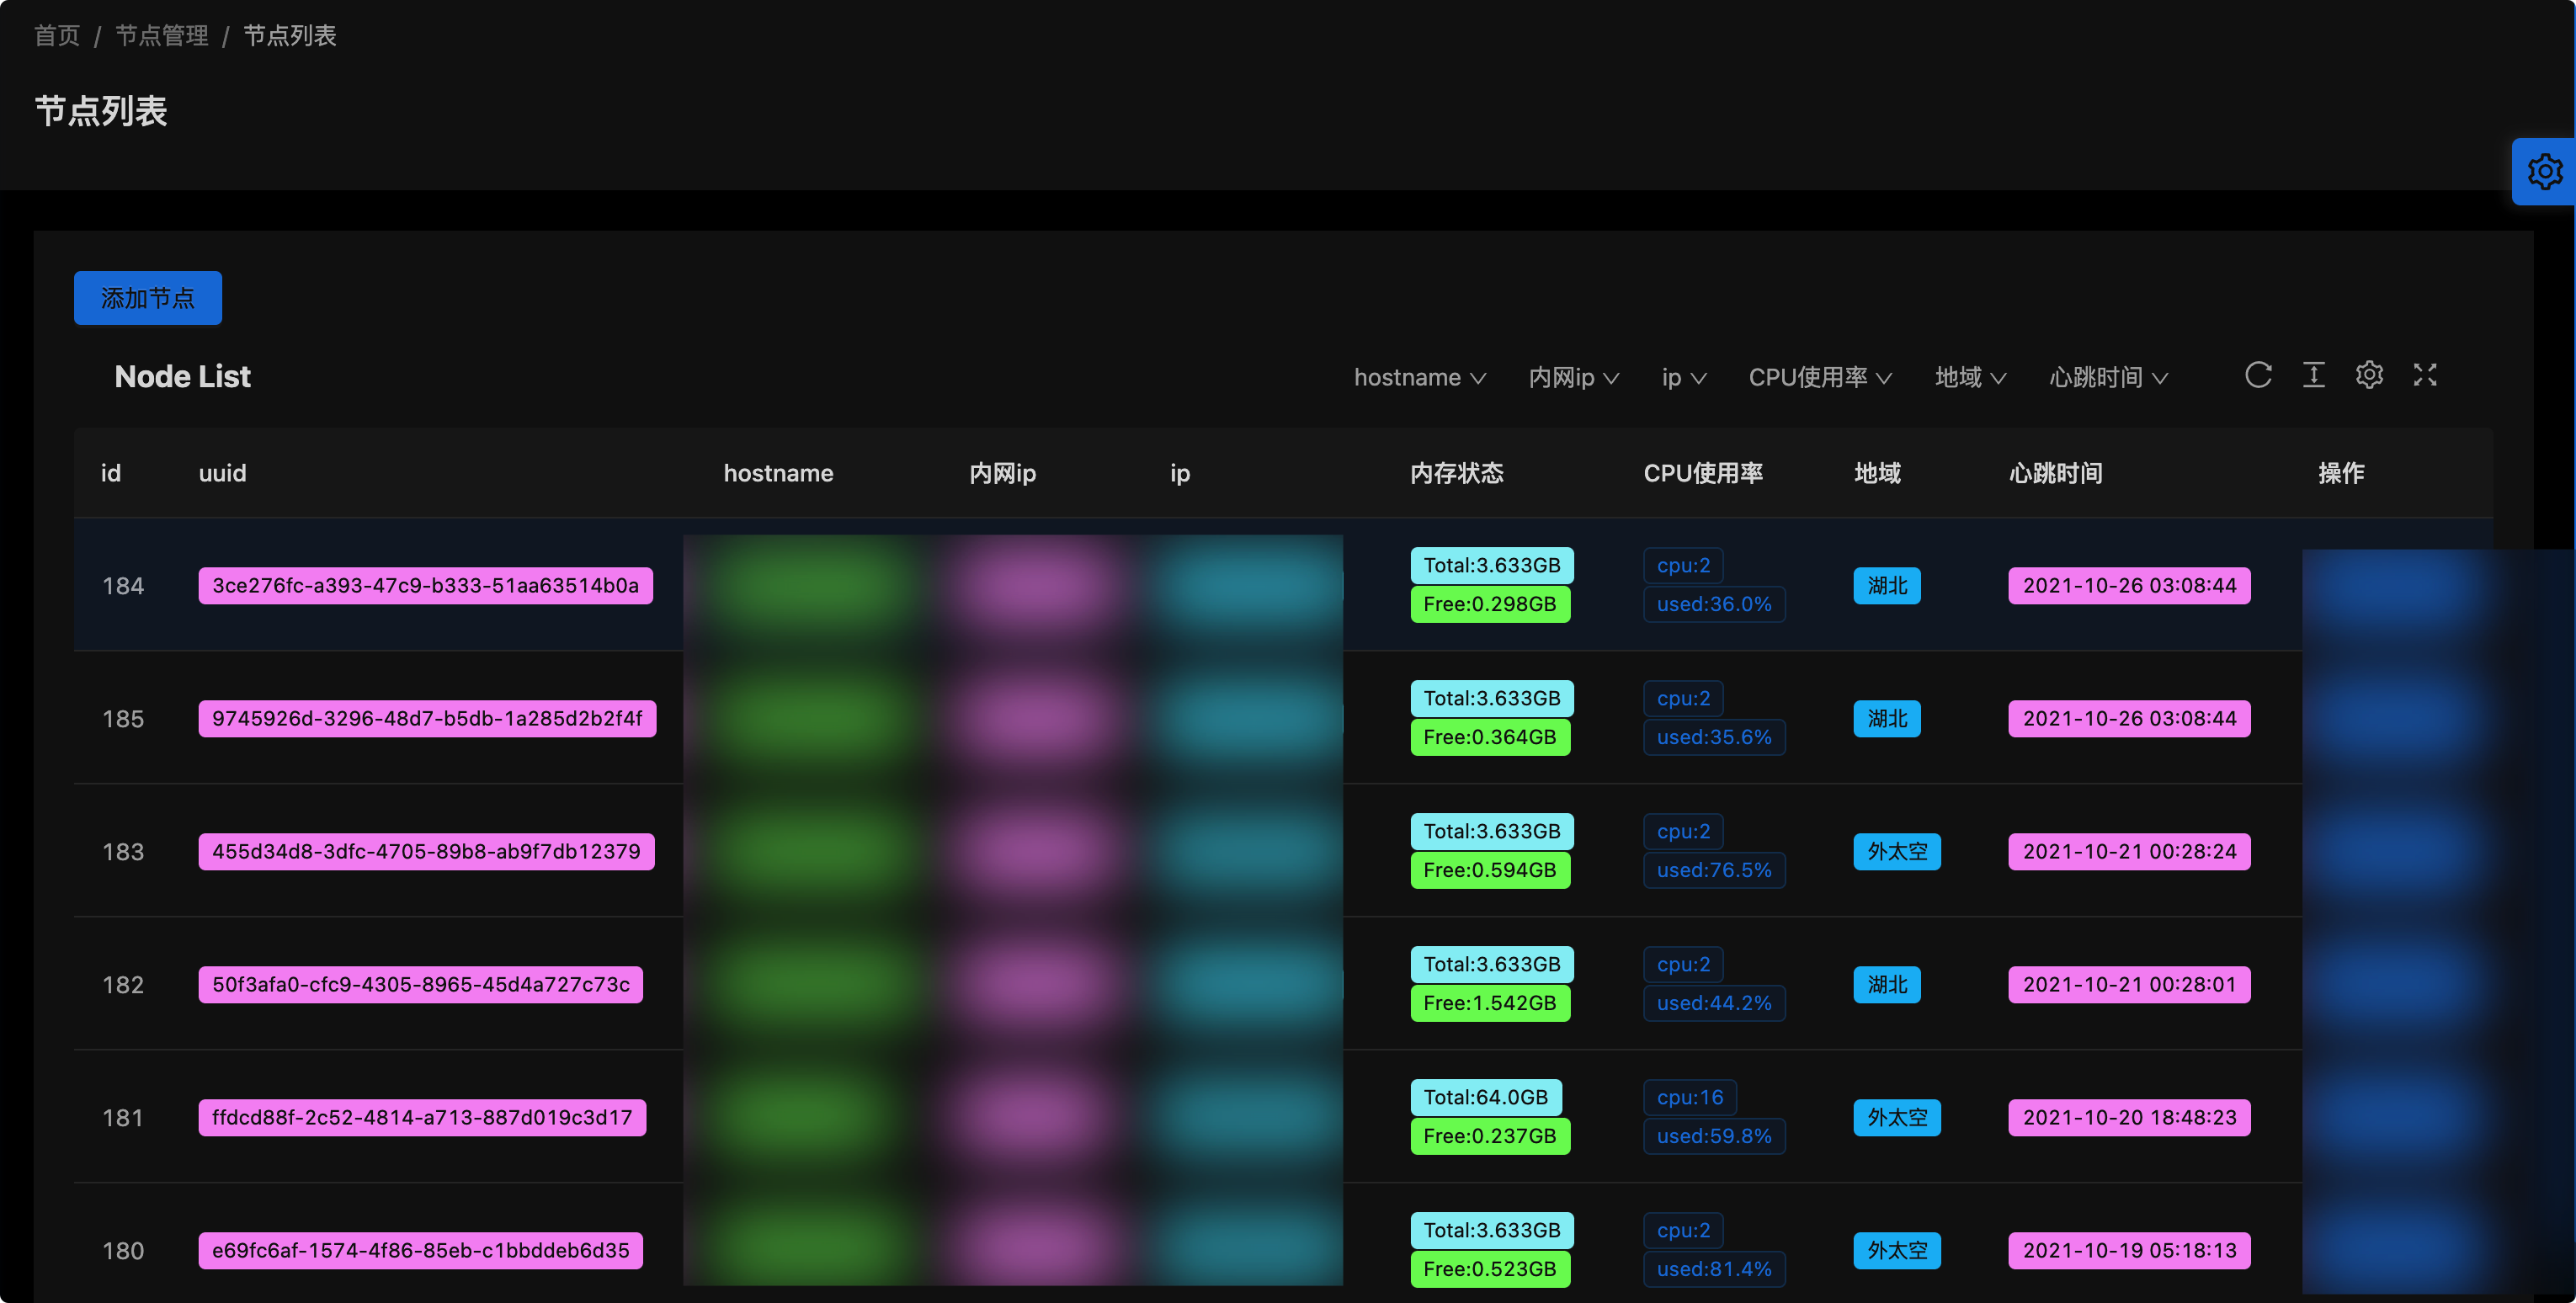Click heartbeat tag 2021-10-20 18:48:23
2576x1303 pixels.
pos(2129,1117)
